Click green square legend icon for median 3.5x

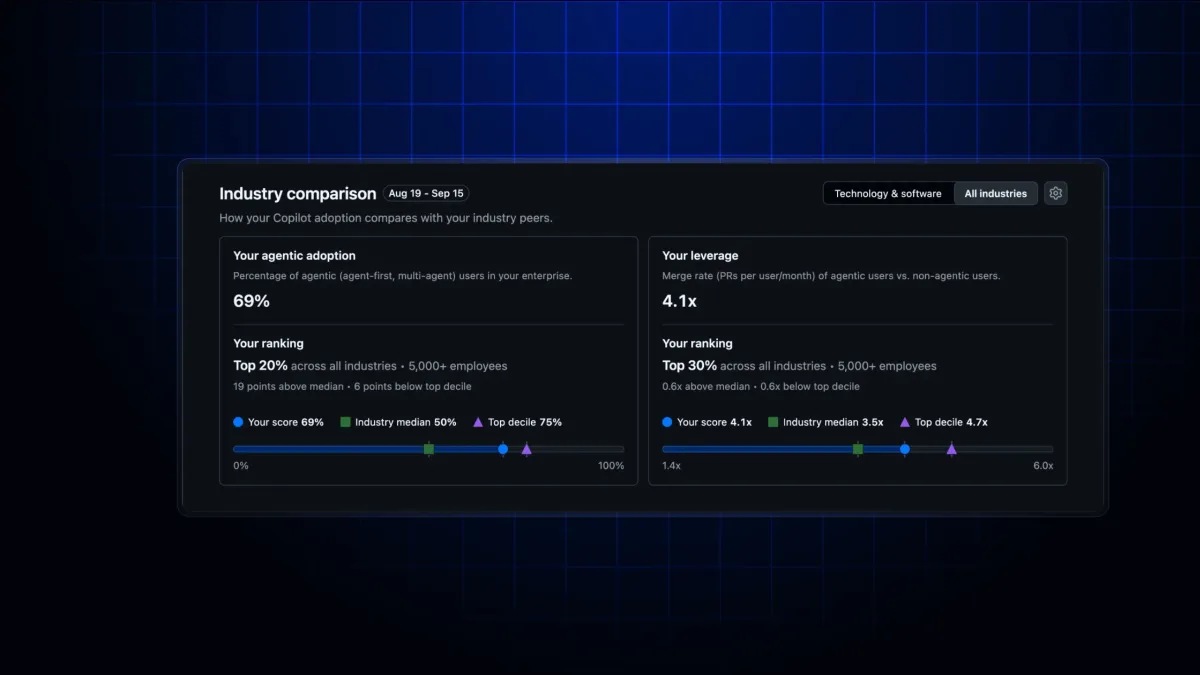(x=773, y=422)
